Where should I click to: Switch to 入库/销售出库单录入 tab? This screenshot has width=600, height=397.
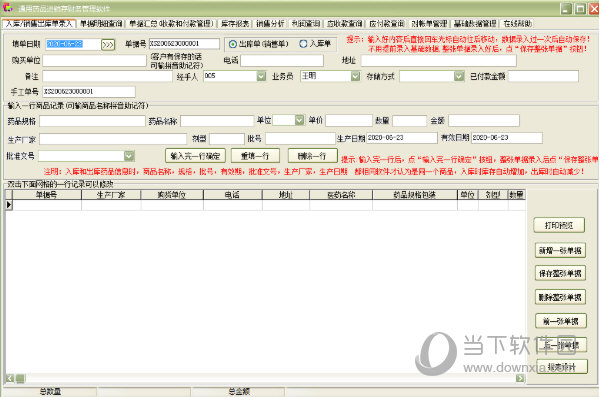[x=39, y=24]
